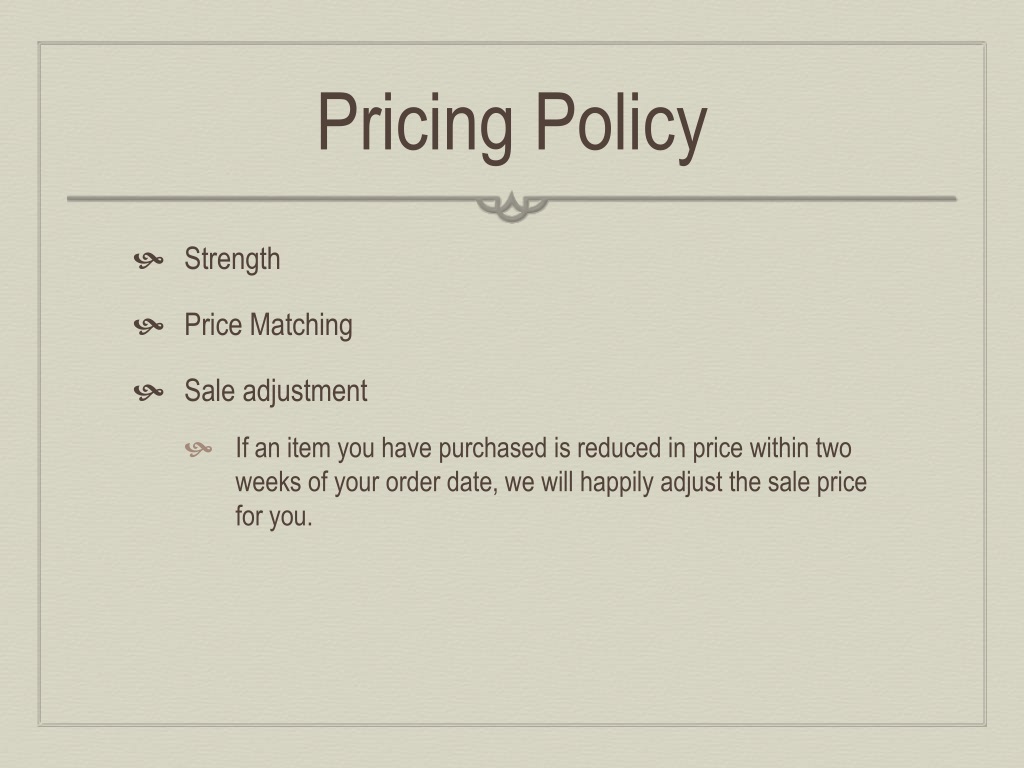Click the phrase 'happily adjust the sale price'
The height and width of the screenshot is (768, 1024).
(x=723, y=483)
